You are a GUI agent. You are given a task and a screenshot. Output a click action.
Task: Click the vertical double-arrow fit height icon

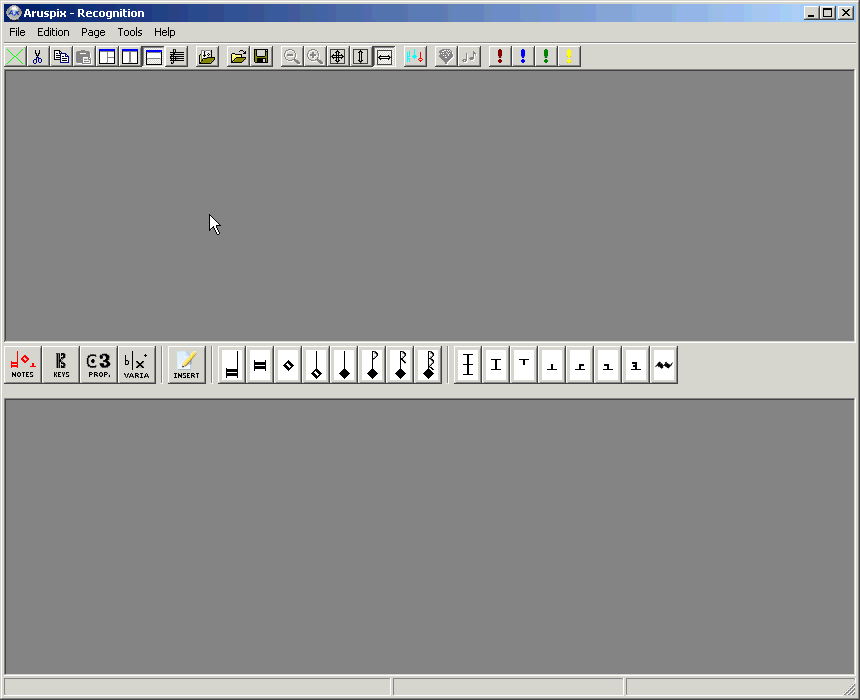(361, 57)
